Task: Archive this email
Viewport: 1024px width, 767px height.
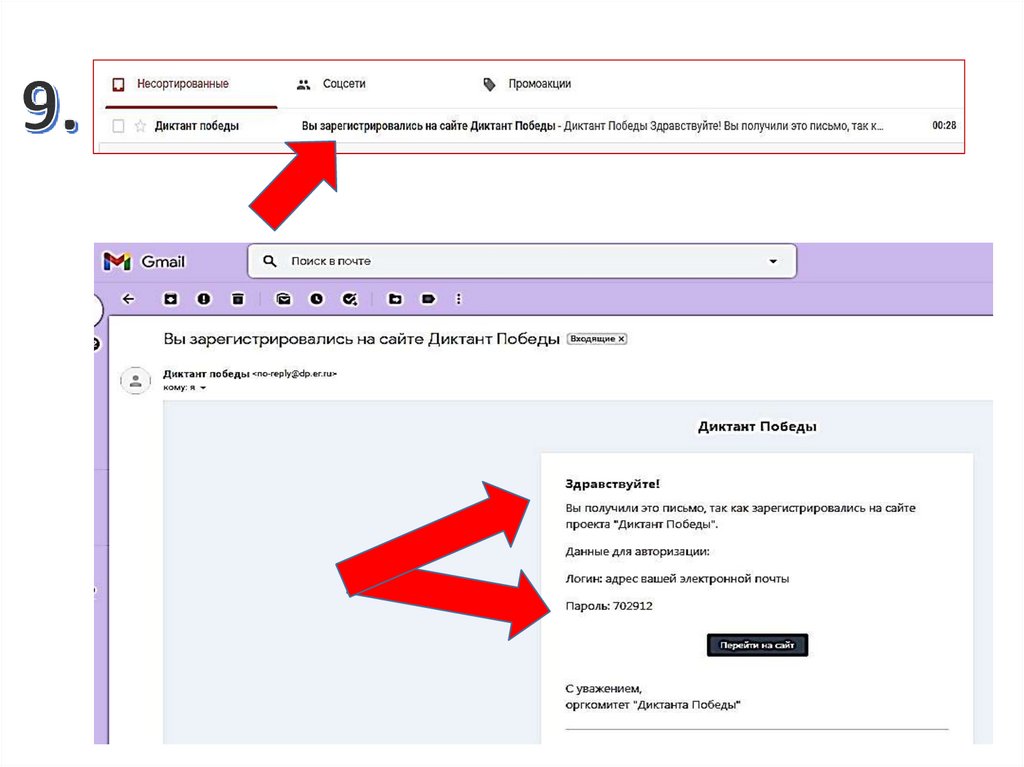Action: click(x=170, y=299)
